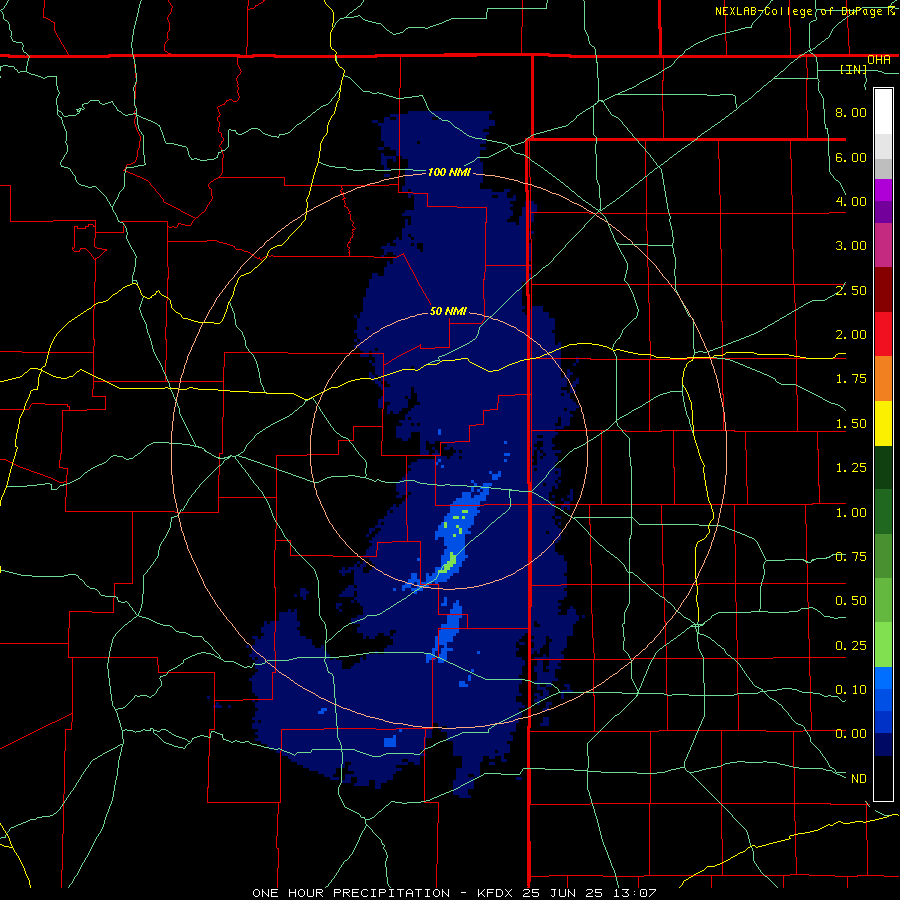The height and width of the screenshot is (900, 900).
Task: Select the 0.25 legend value
Action: tap(851, 646)
